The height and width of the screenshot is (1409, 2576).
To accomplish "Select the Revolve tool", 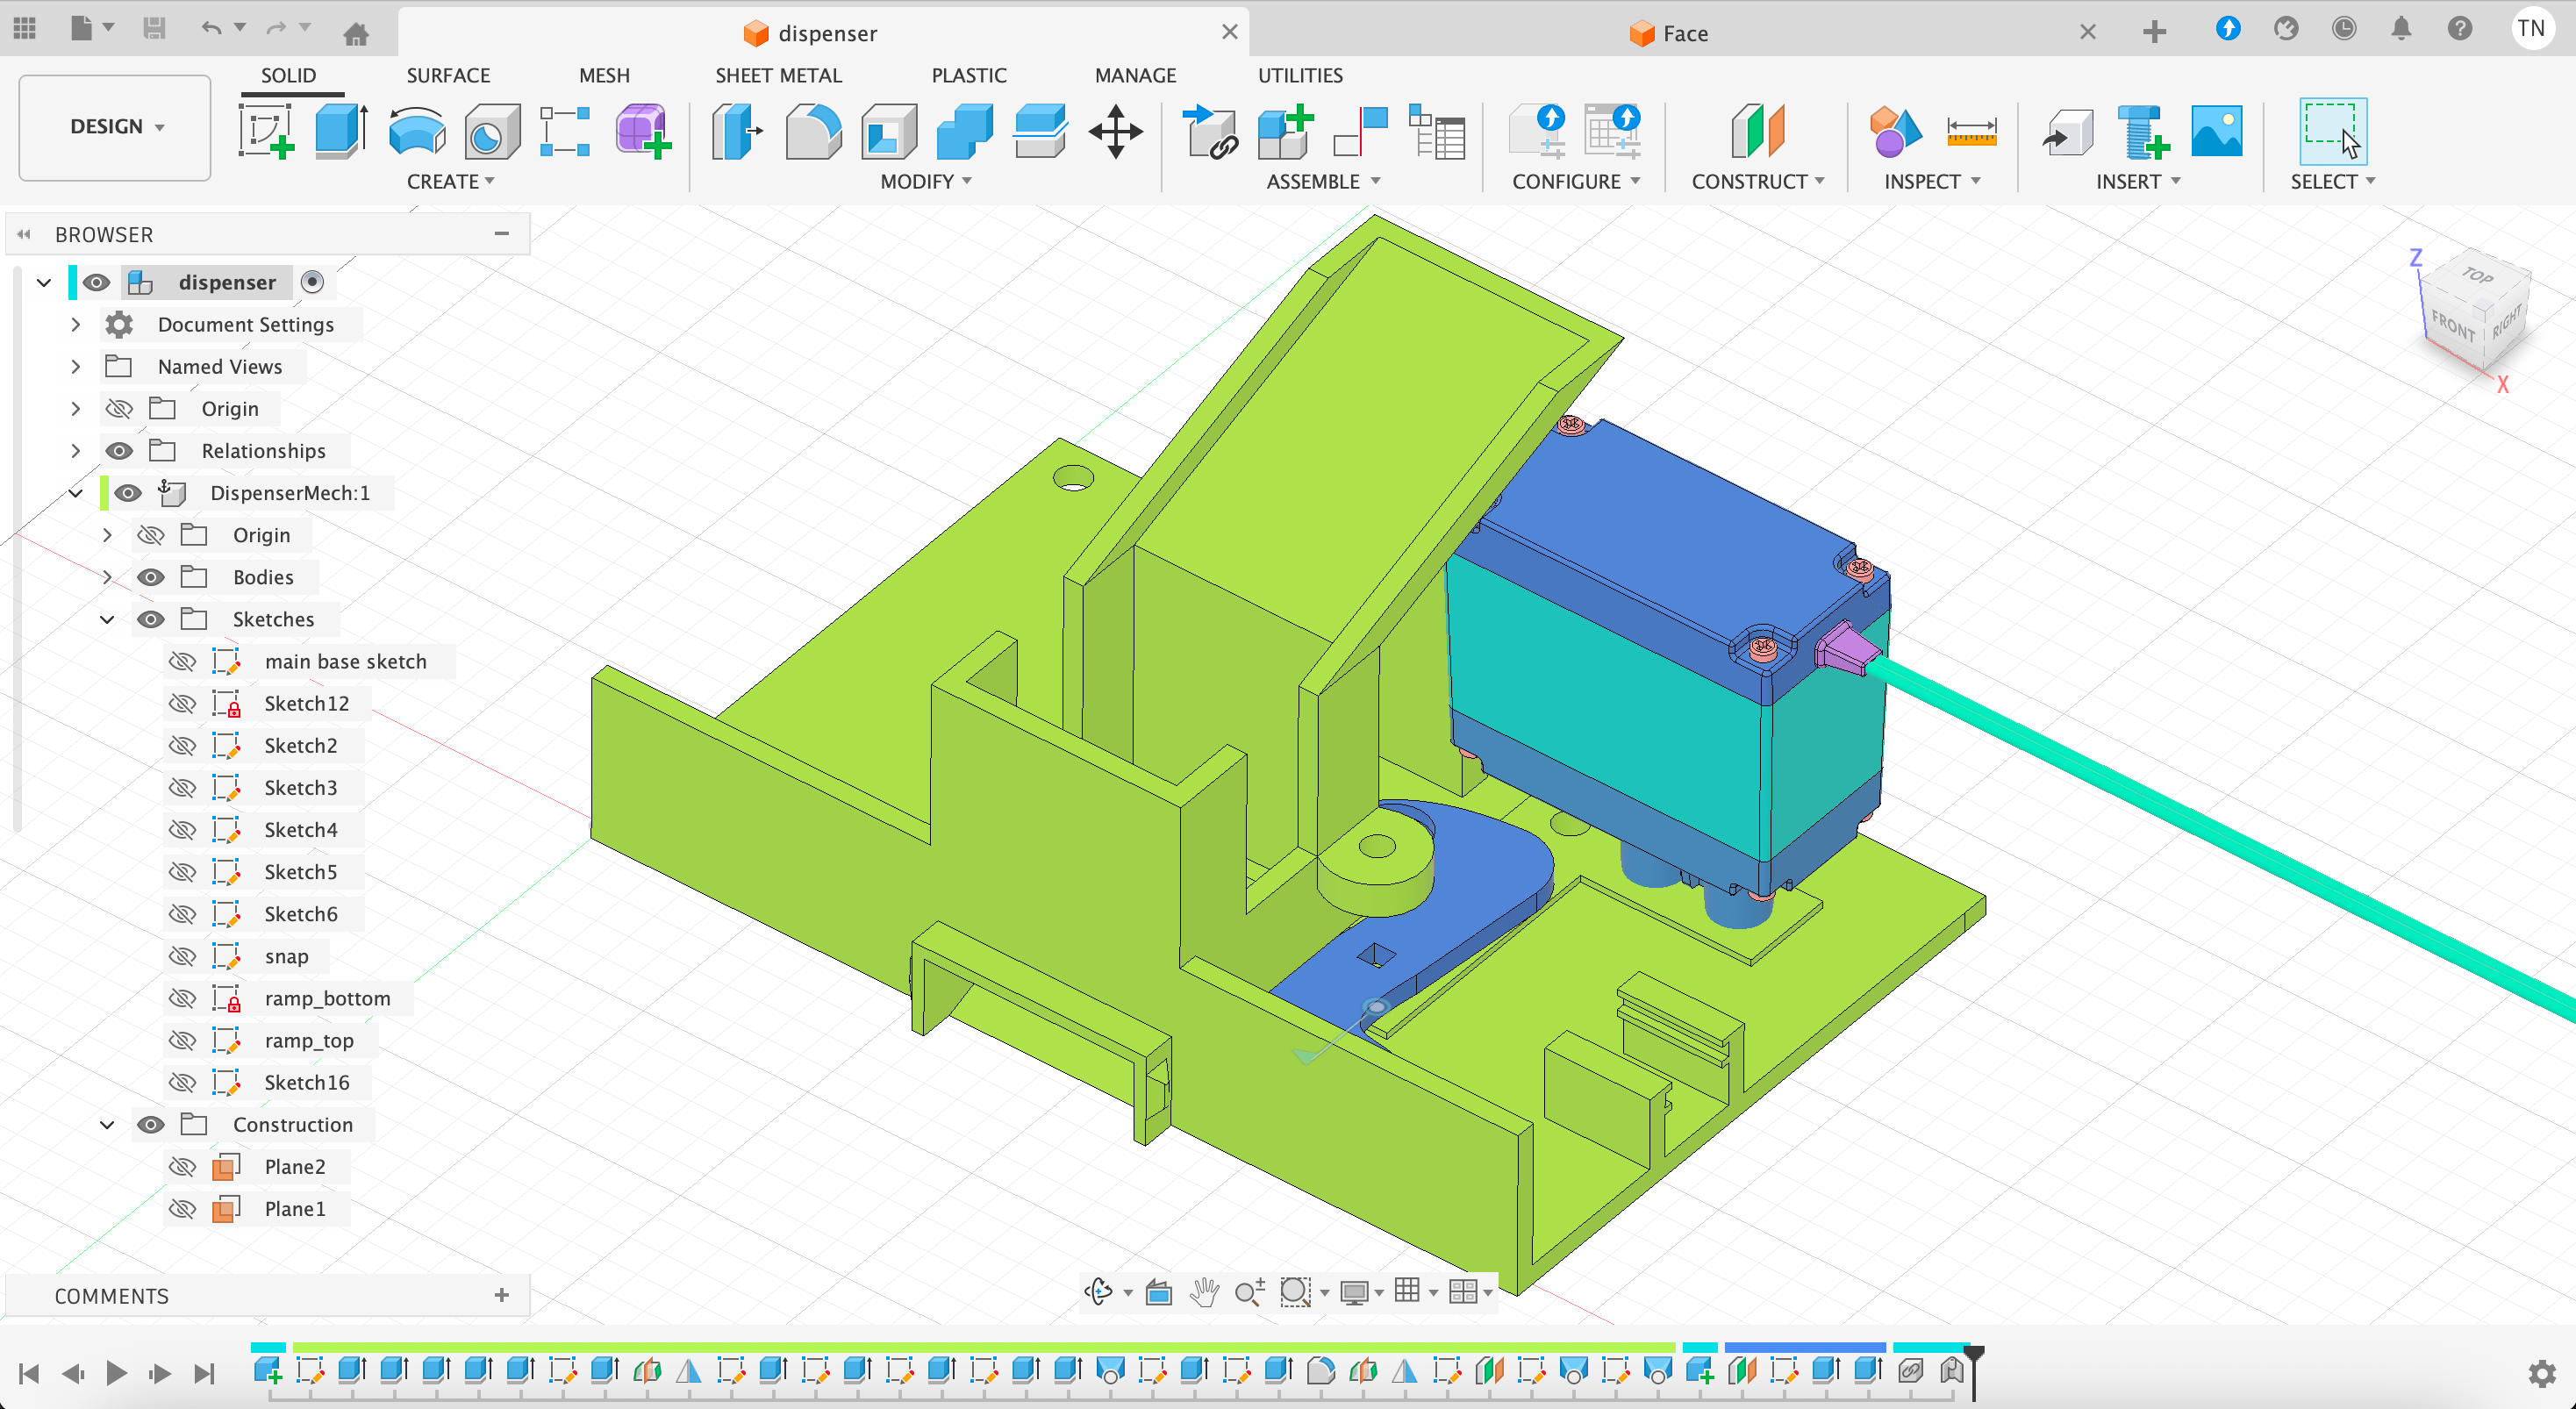I will point(416,131).
